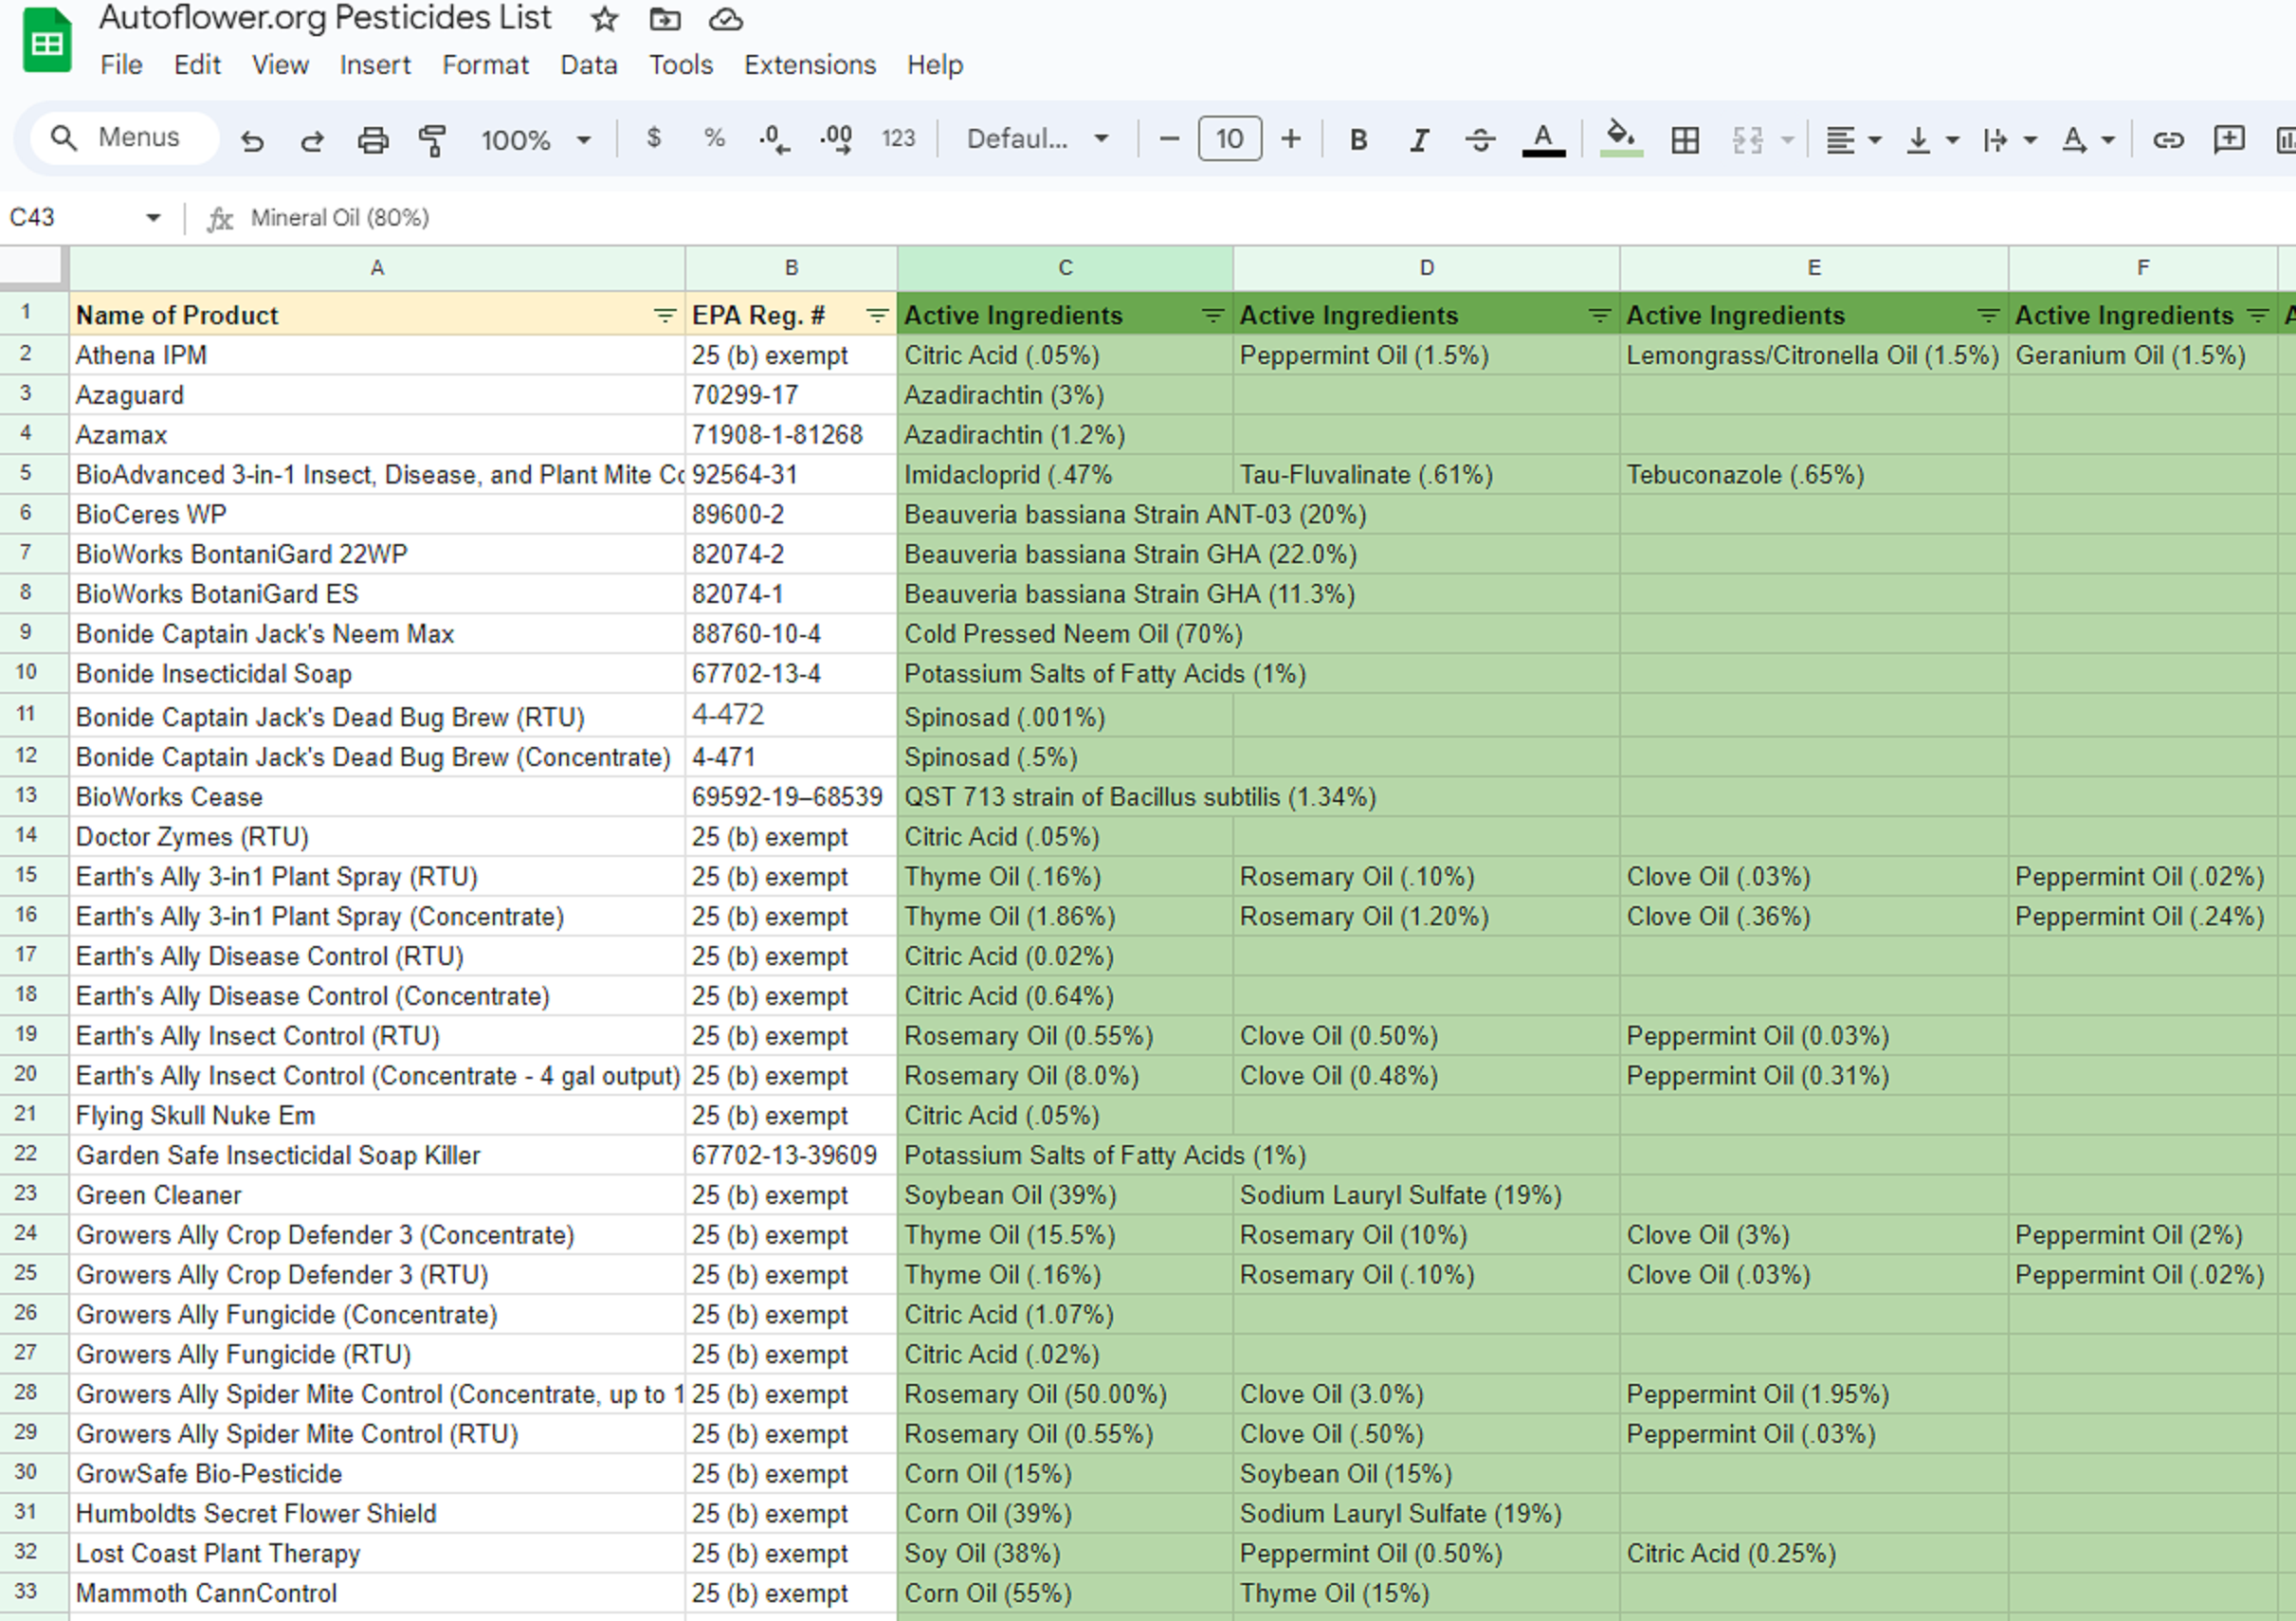Format as currency with dollar icon

tap(653, 138)
